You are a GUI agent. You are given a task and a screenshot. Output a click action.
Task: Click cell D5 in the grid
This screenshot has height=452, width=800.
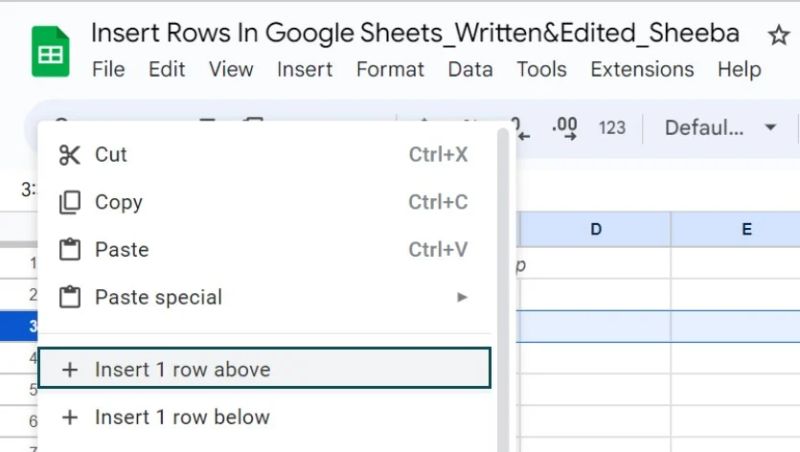(595, 390)
